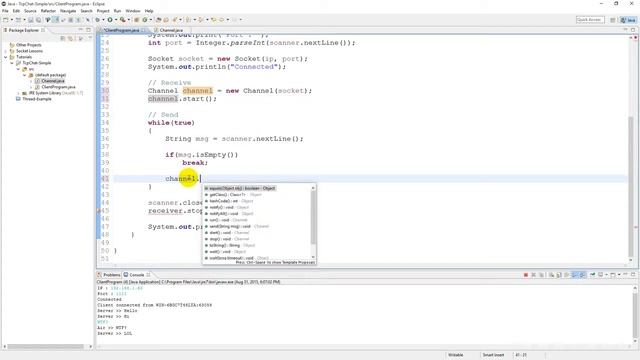Click Remove All Terminated Launches icon

[x=542, y=275]
